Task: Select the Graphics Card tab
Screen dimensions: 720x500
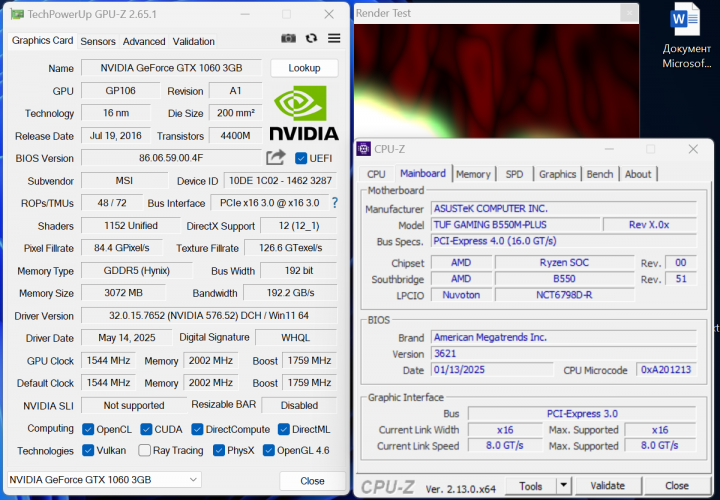Action: (42, 40)
